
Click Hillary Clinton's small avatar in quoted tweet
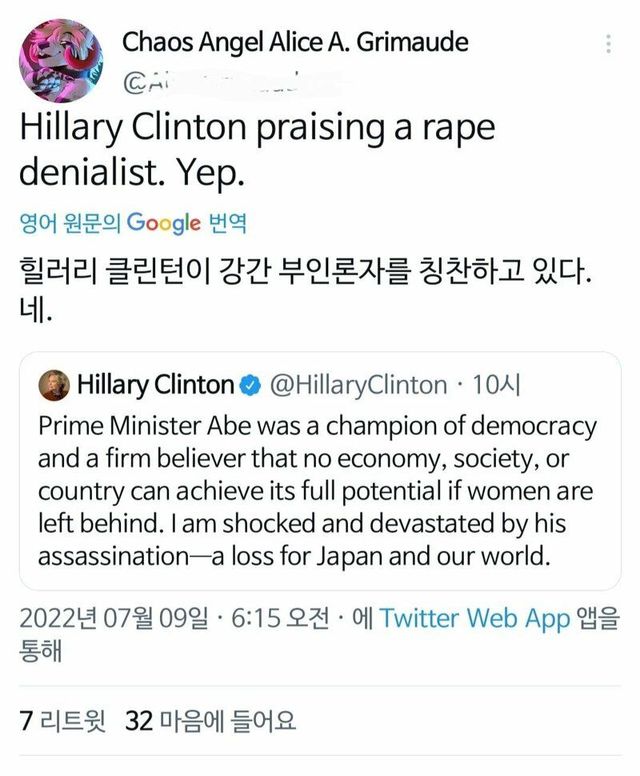(x=54, y=385)
